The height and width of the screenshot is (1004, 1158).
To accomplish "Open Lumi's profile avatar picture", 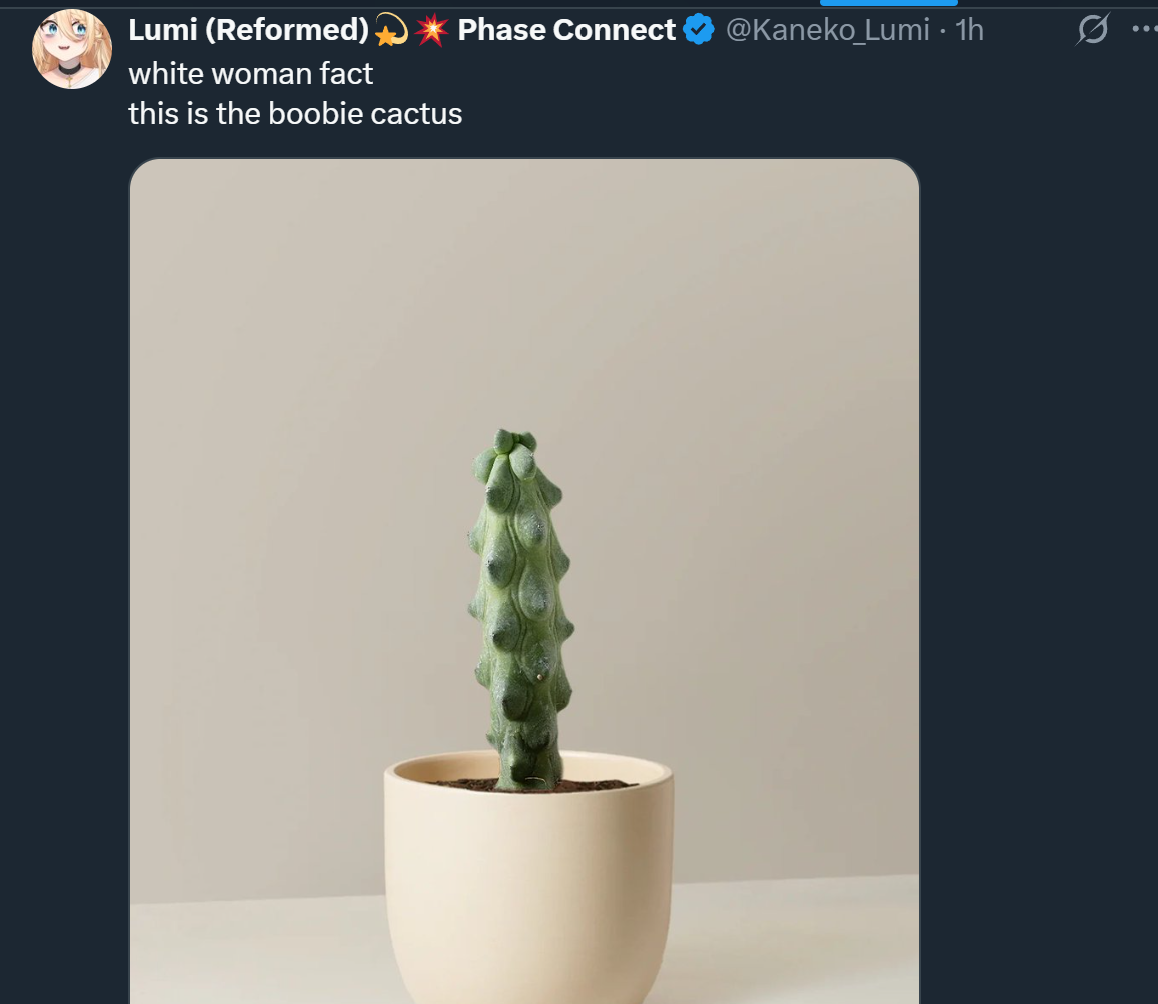I will pos(71,49).
